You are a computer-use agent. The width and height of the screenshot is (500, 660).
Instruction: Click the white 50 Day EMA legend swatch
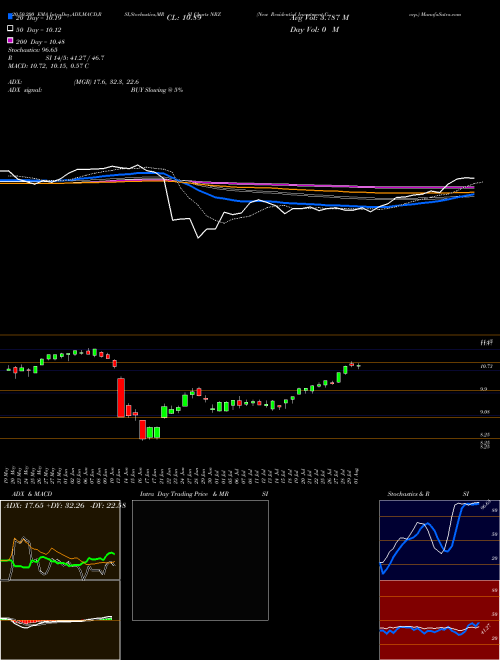point(10,29)
